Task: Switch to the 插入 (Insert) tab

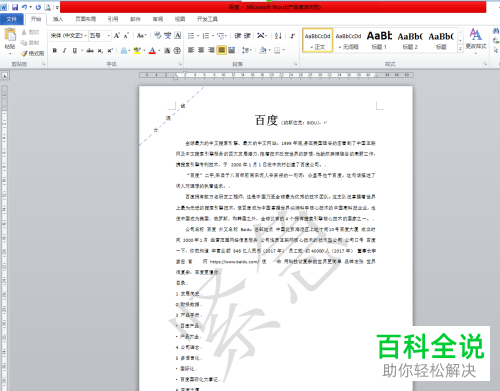Action: pos(58,19)
